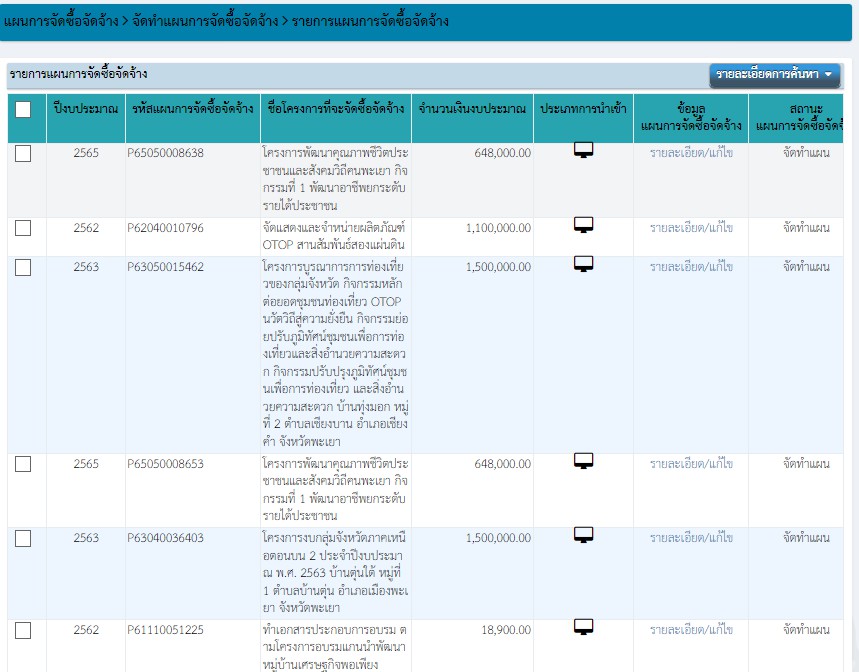Check the box for plan P62040010796
The image size is (859, 672).
[x=23, y=229]
